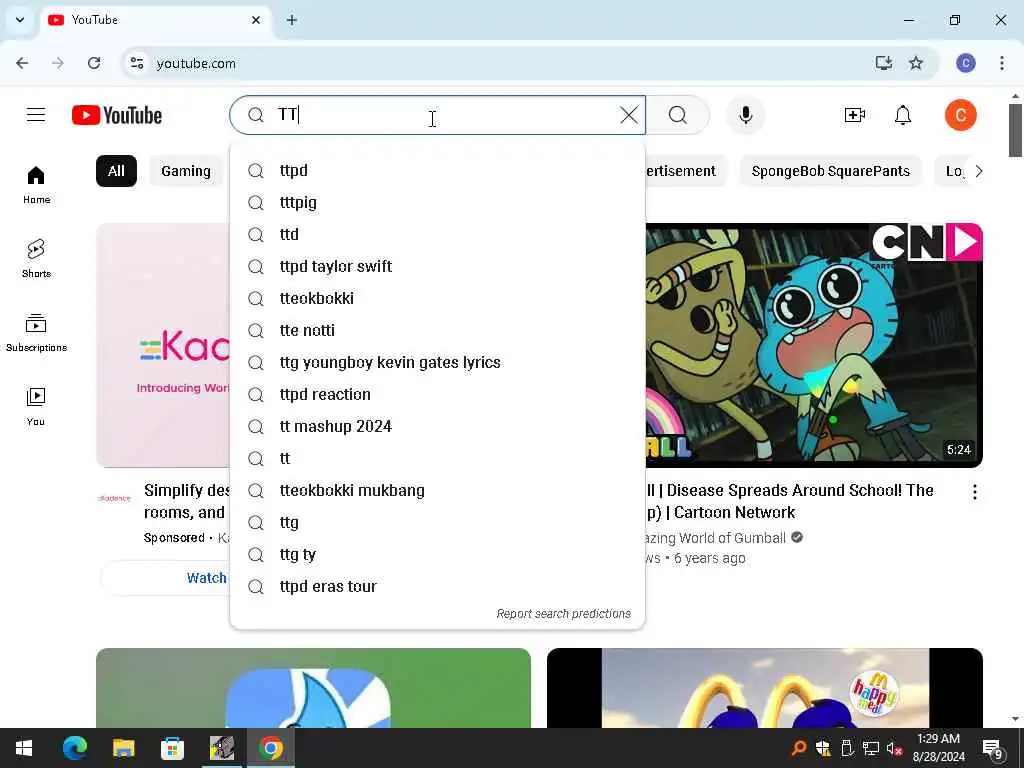Open Microsoft Store from the taskbar
Screen dimensions: 1024x768
click(172, 748)
